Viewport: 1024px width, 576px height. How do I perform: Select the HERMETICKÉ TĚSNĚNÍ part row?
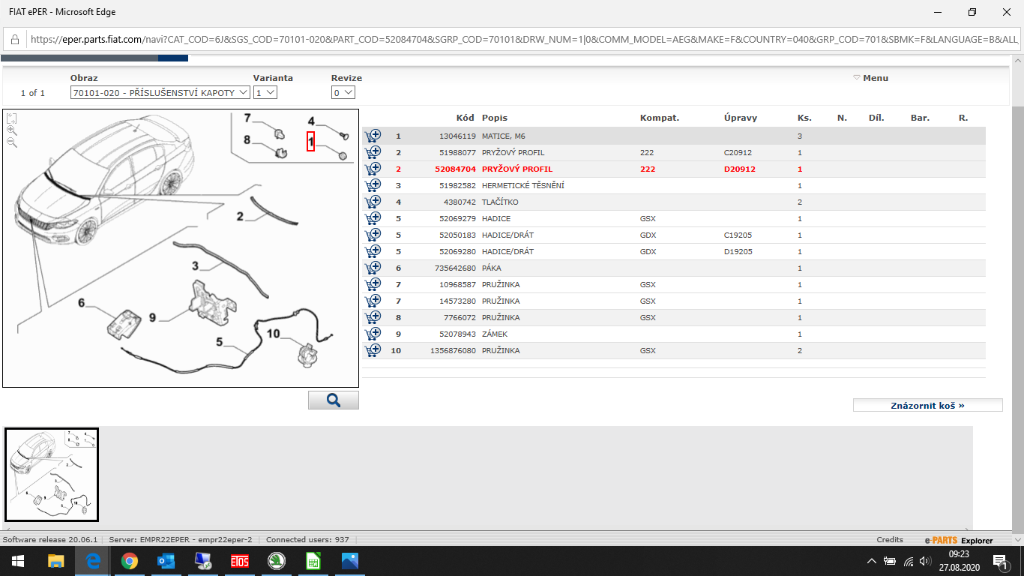(x=523, y=186)
